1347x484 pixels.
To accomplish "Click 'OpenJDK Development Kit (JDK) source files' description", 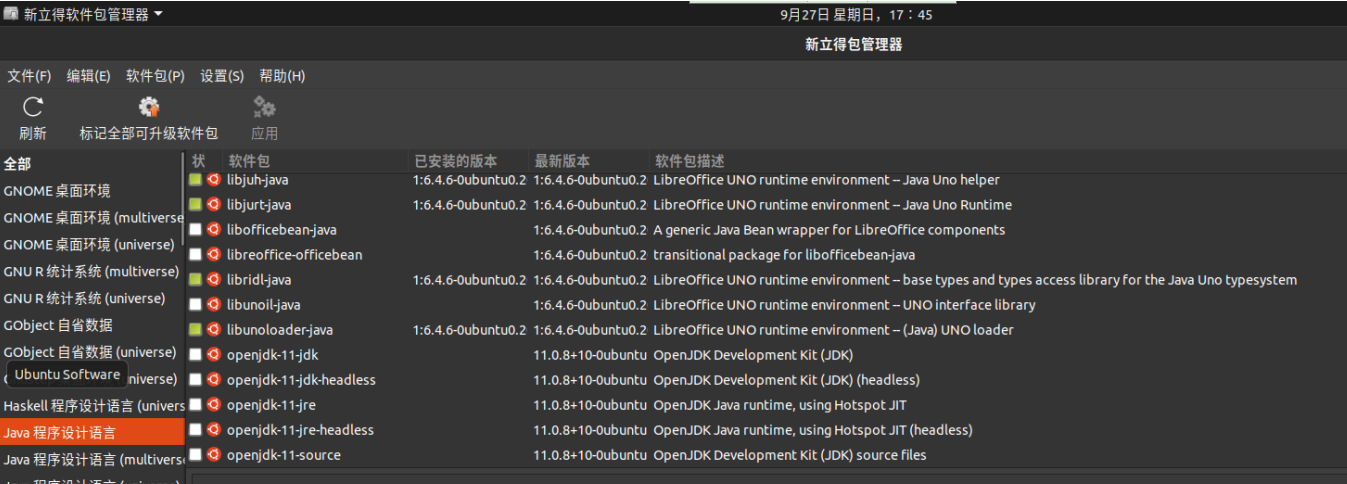I will point(790,455).
